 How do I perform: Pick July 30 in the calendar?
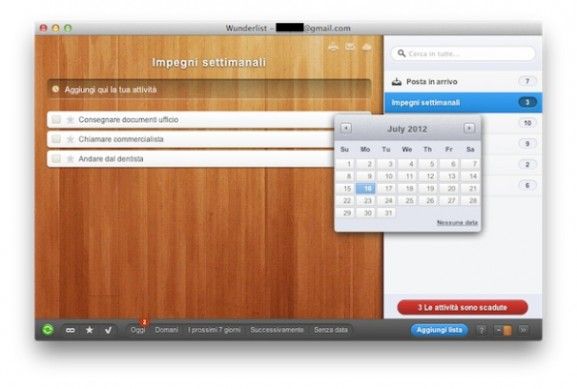tap(366, 213)
